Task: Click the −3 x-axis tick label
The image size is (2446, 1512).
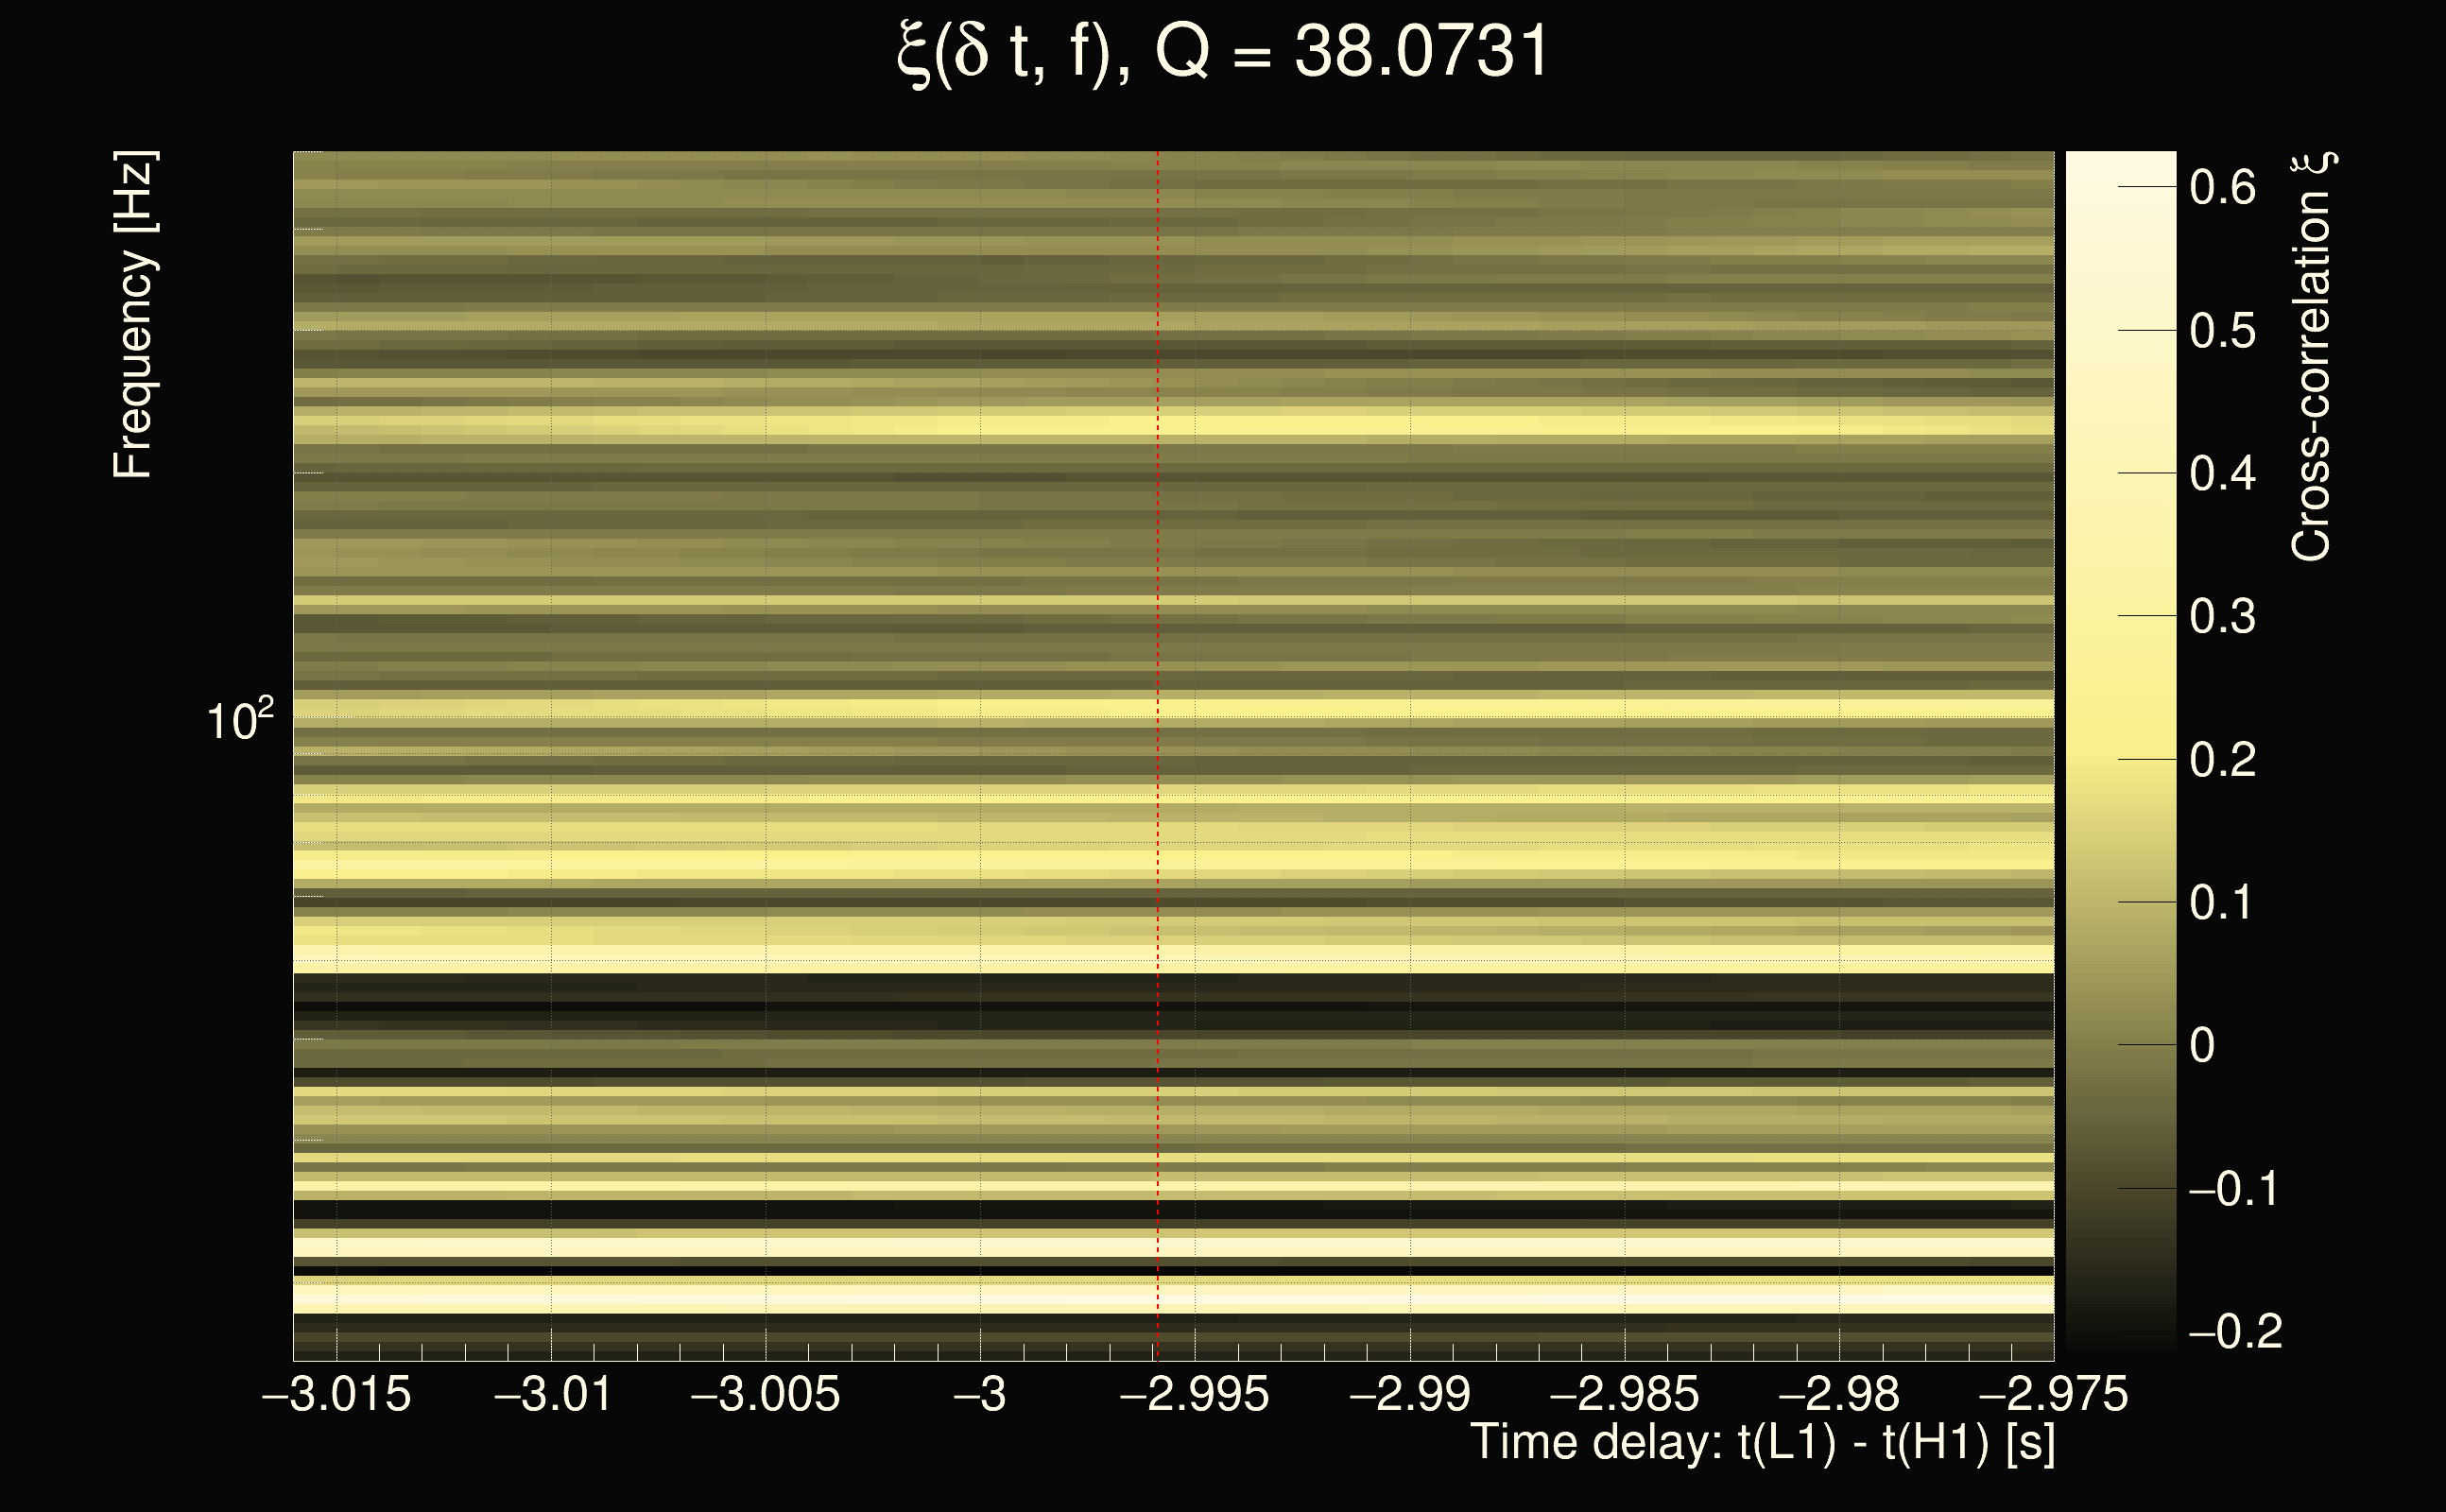Action: (x=980, y=1395)
